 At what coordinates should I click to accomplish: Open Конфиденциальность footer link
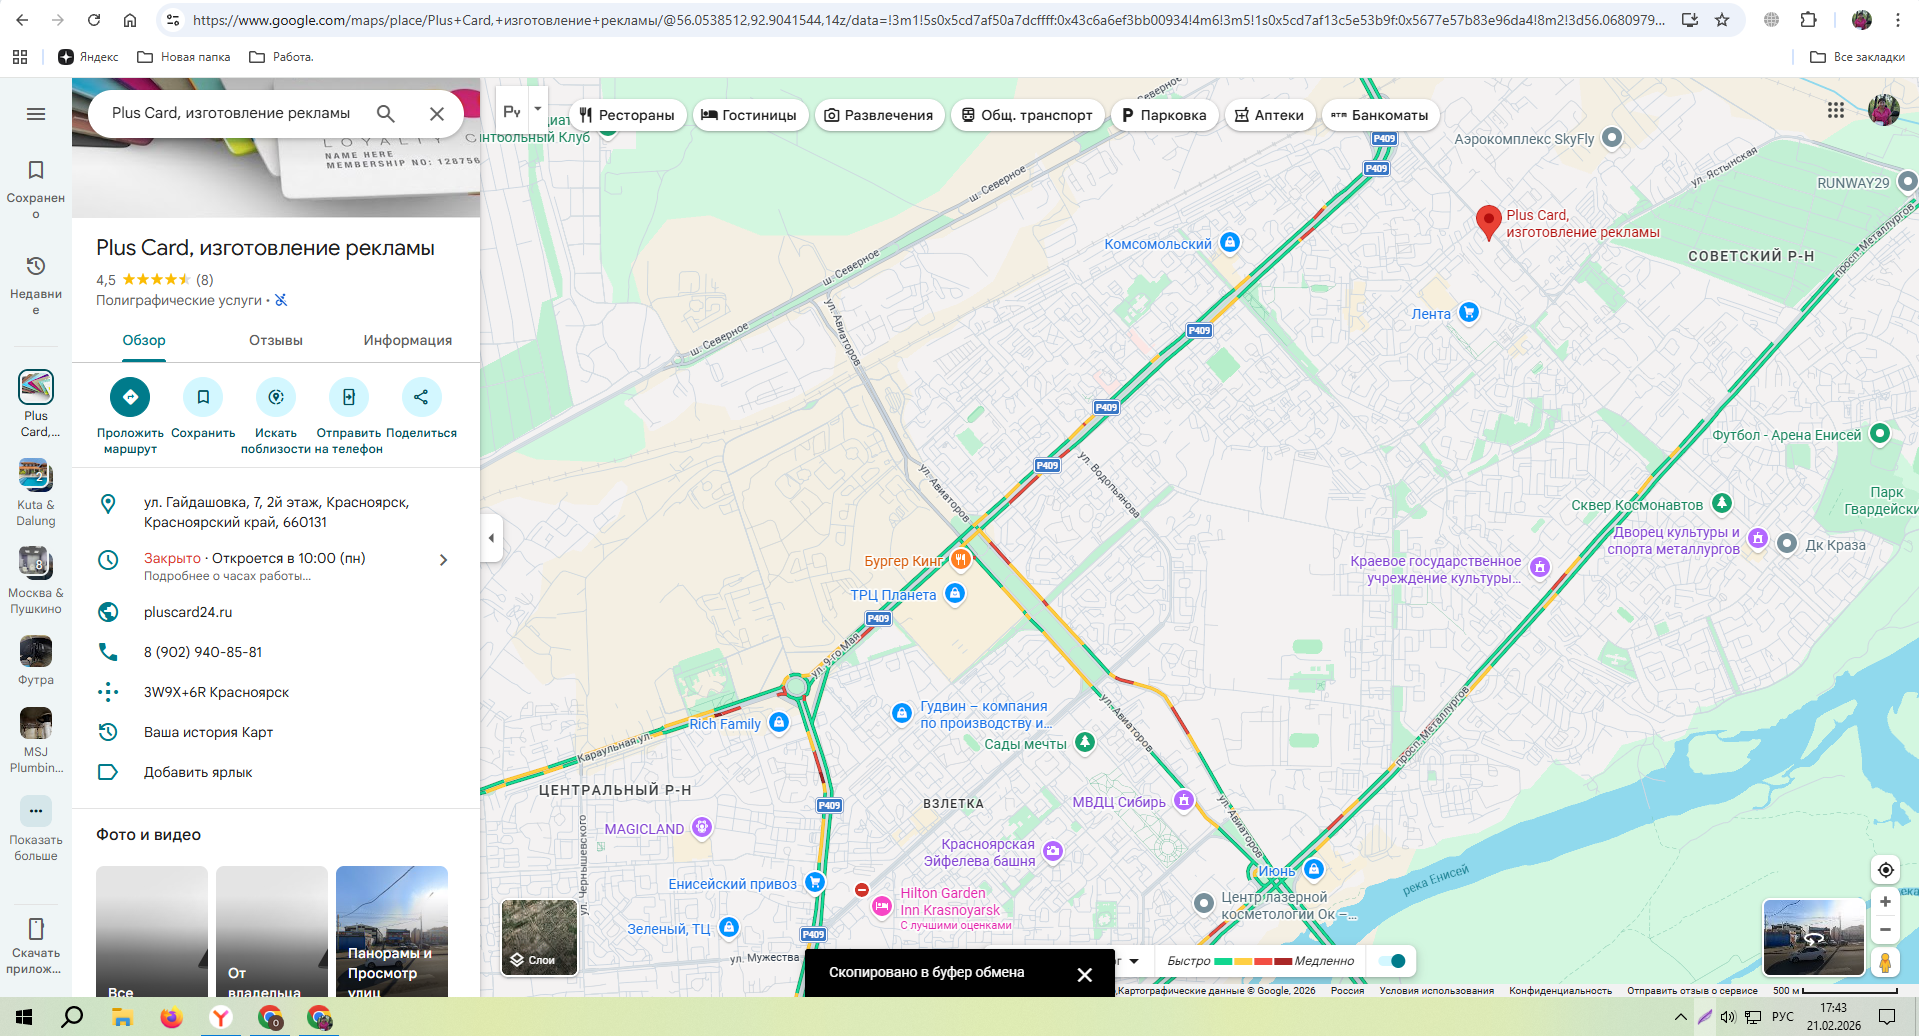[x=1561, y=991]
